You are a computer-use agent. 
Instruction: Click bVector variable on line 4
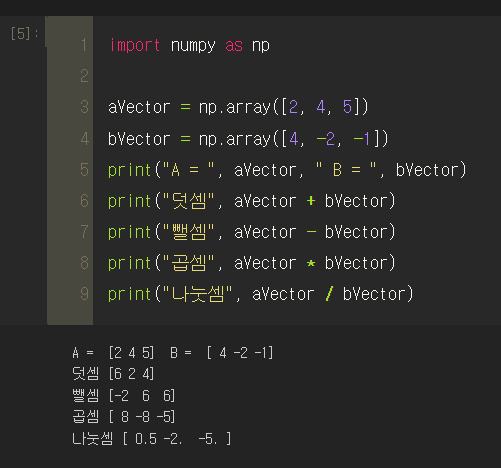click(139, 138)
